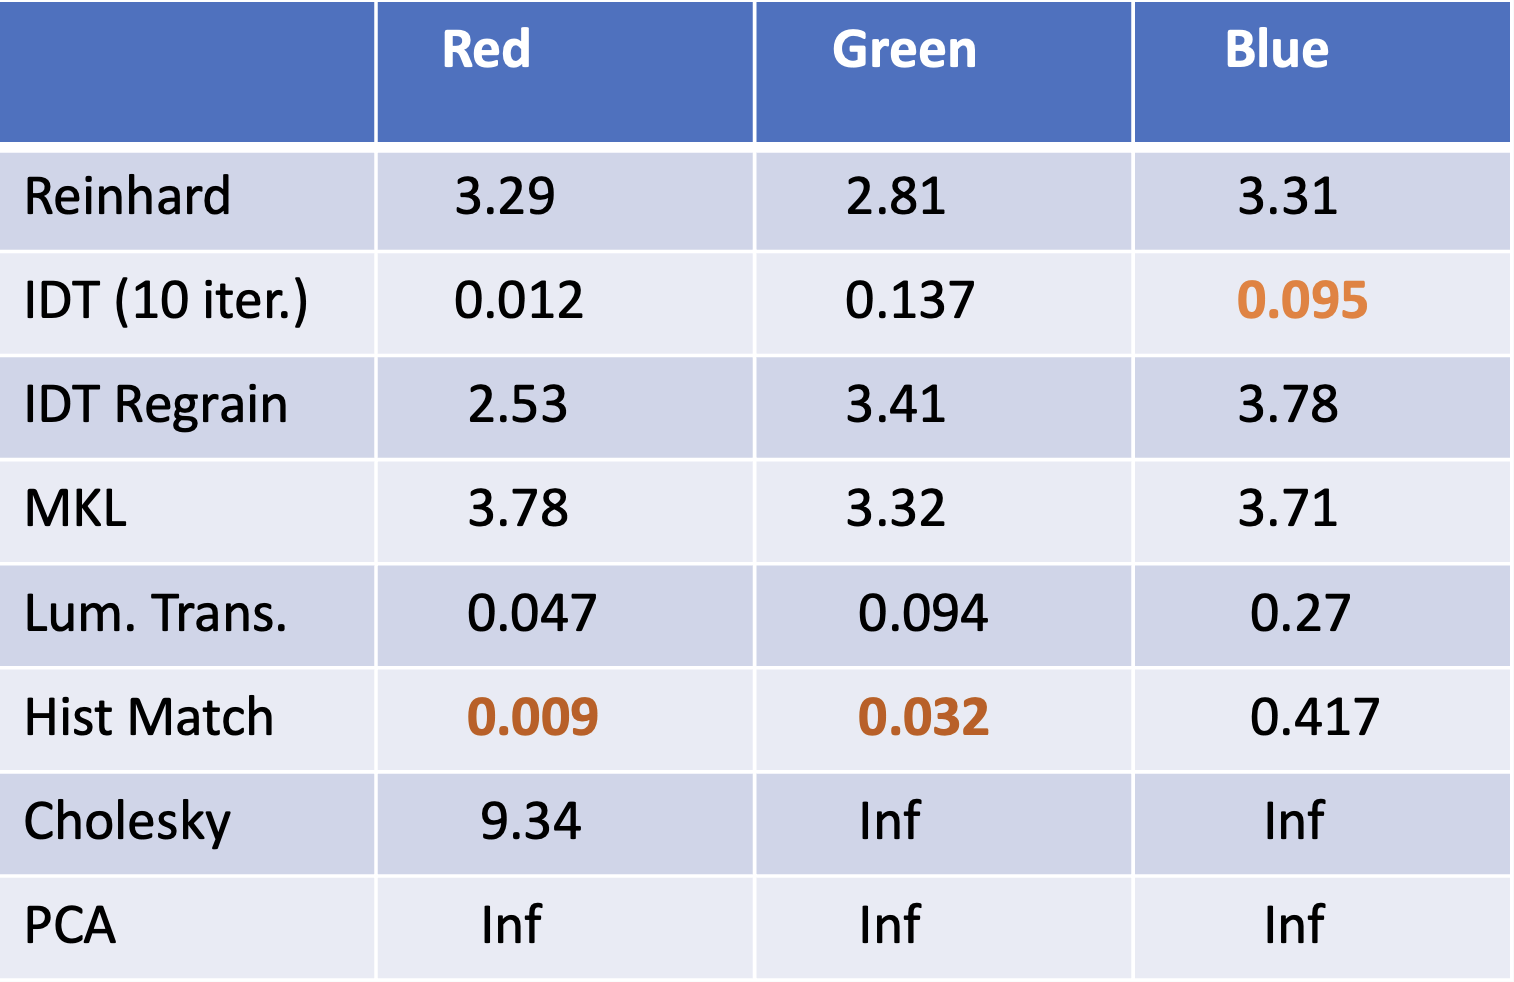Click the Hist Match row label

[x=149, y=717]
